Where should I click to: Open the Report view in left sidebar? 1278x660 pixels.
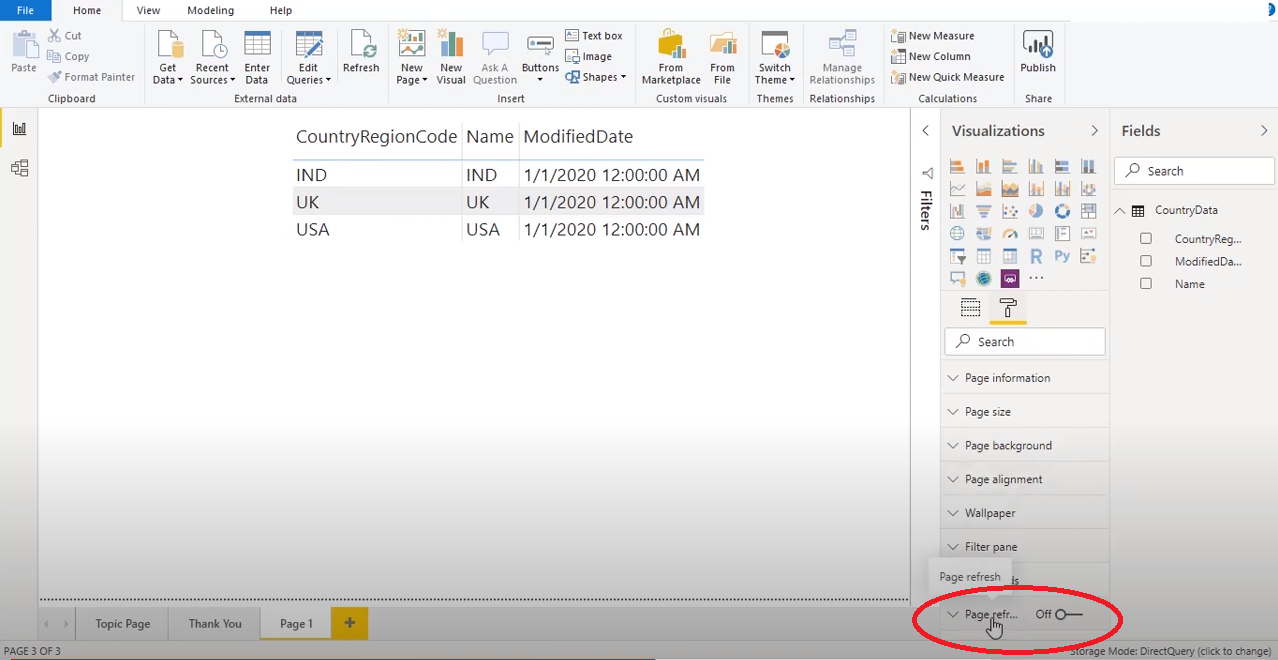19,129
